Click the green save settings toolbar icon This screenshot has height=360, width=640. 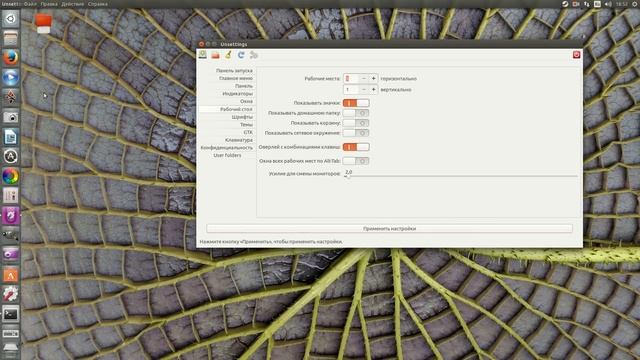click(202, 55)
